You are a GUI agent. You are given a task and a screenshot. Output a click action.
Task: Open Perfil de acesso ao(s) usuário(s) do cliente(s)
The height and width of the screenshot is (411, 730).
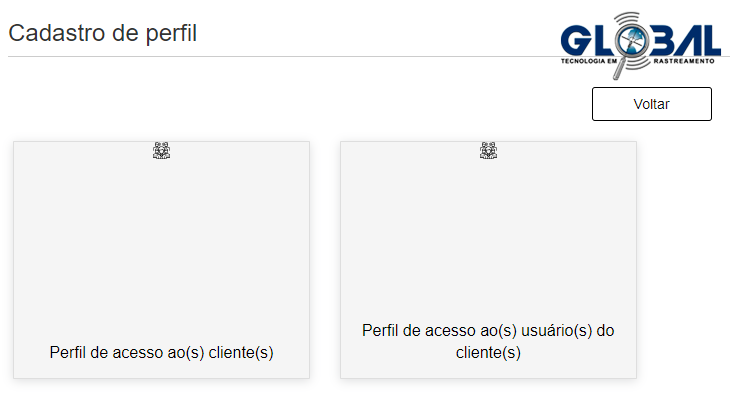pyautogui.click(x=488, y=341)
